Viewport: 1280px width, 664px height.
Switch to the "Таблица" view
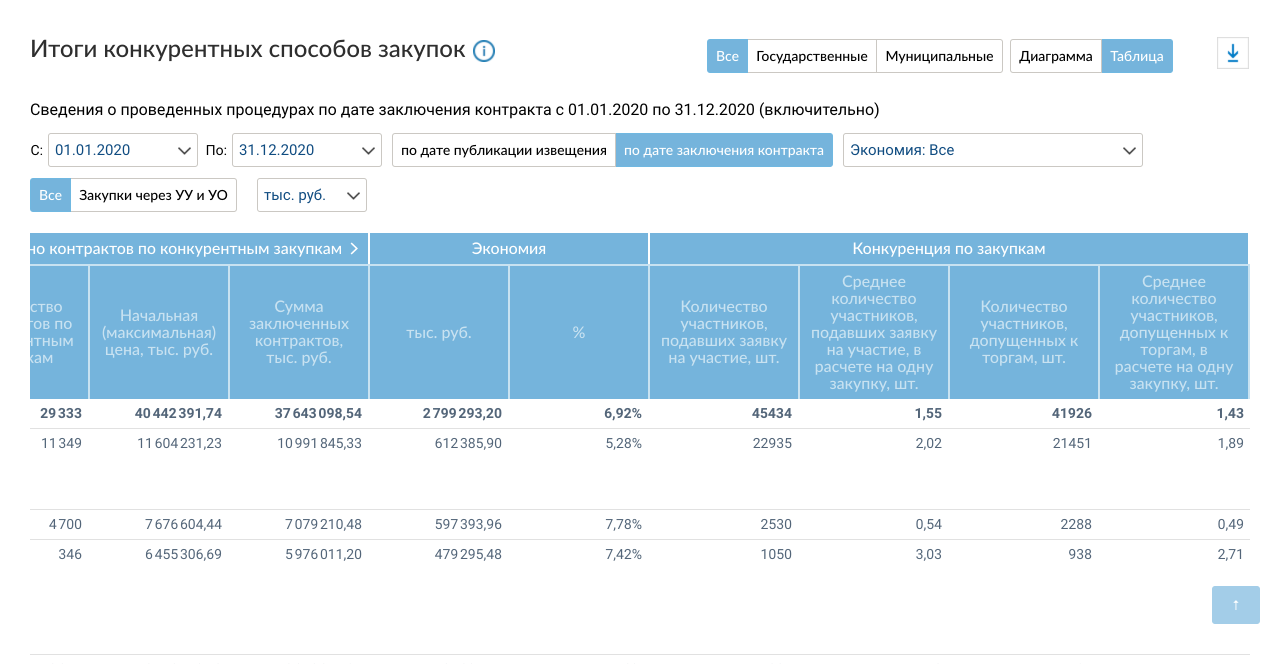coord(1136,56)
